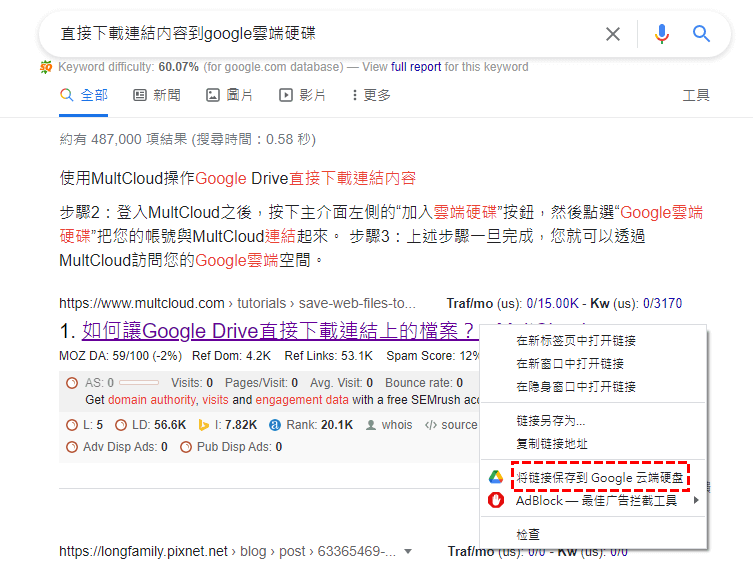
Task: Click the I: 7.82K Bing index value
Action: pyautogui.click(x=236, y=425)
